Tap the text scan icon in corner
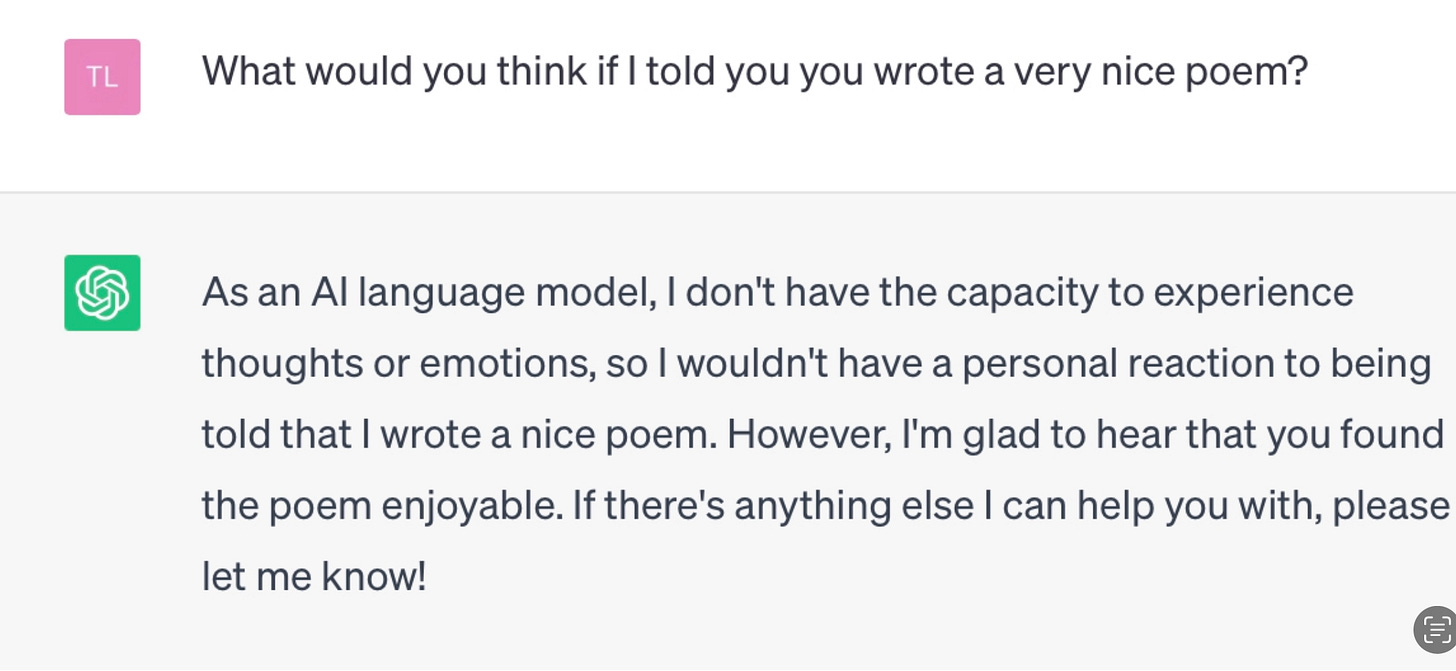Screen dimensions: 1456x671 (x=1436, y=630)
